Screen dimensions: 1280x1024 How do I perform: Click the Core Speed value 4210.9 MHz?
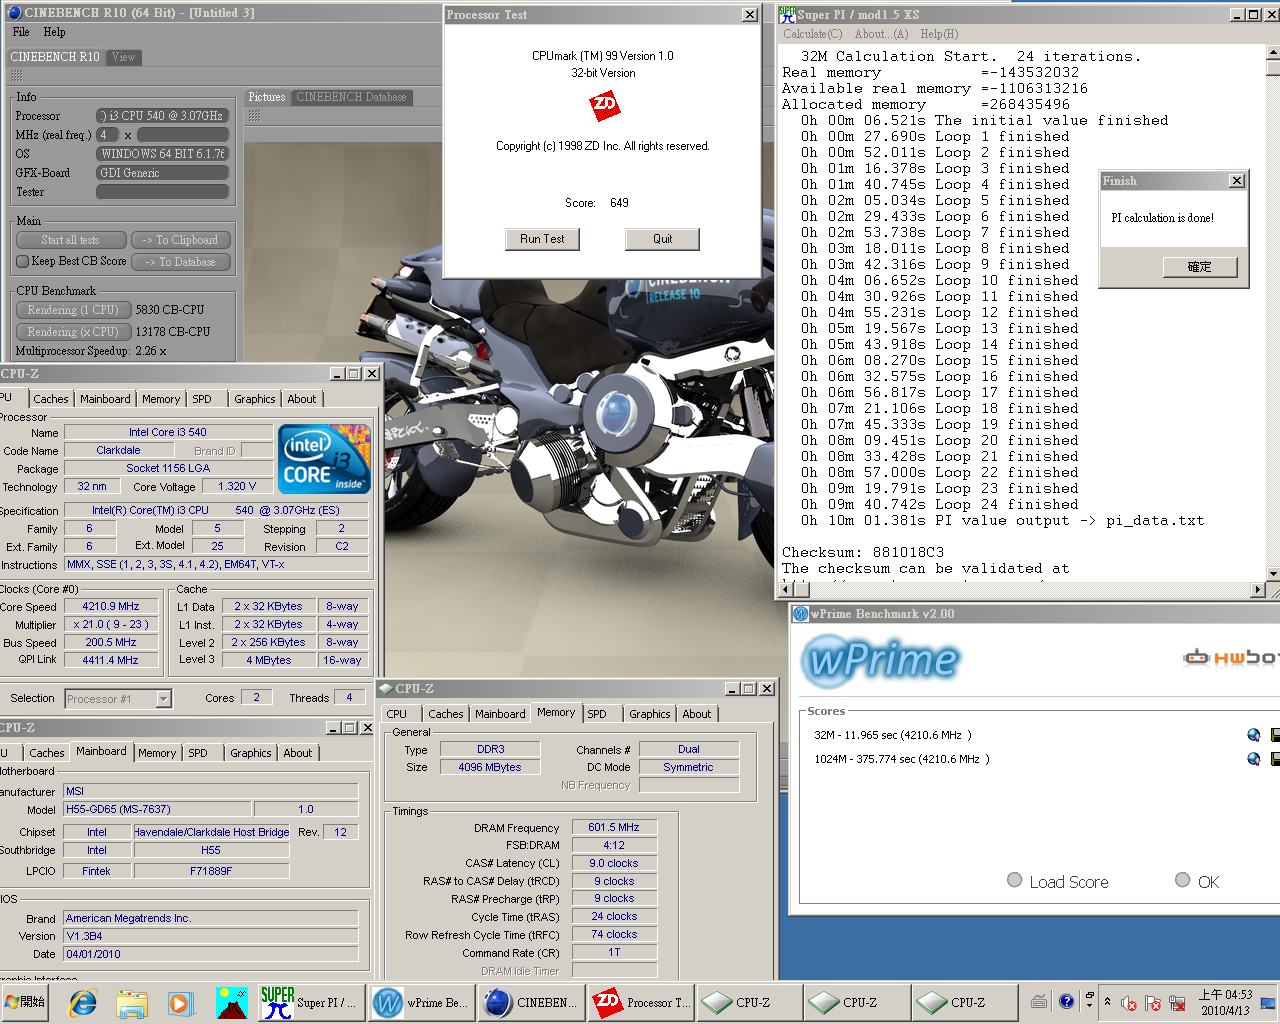(111, 606)
